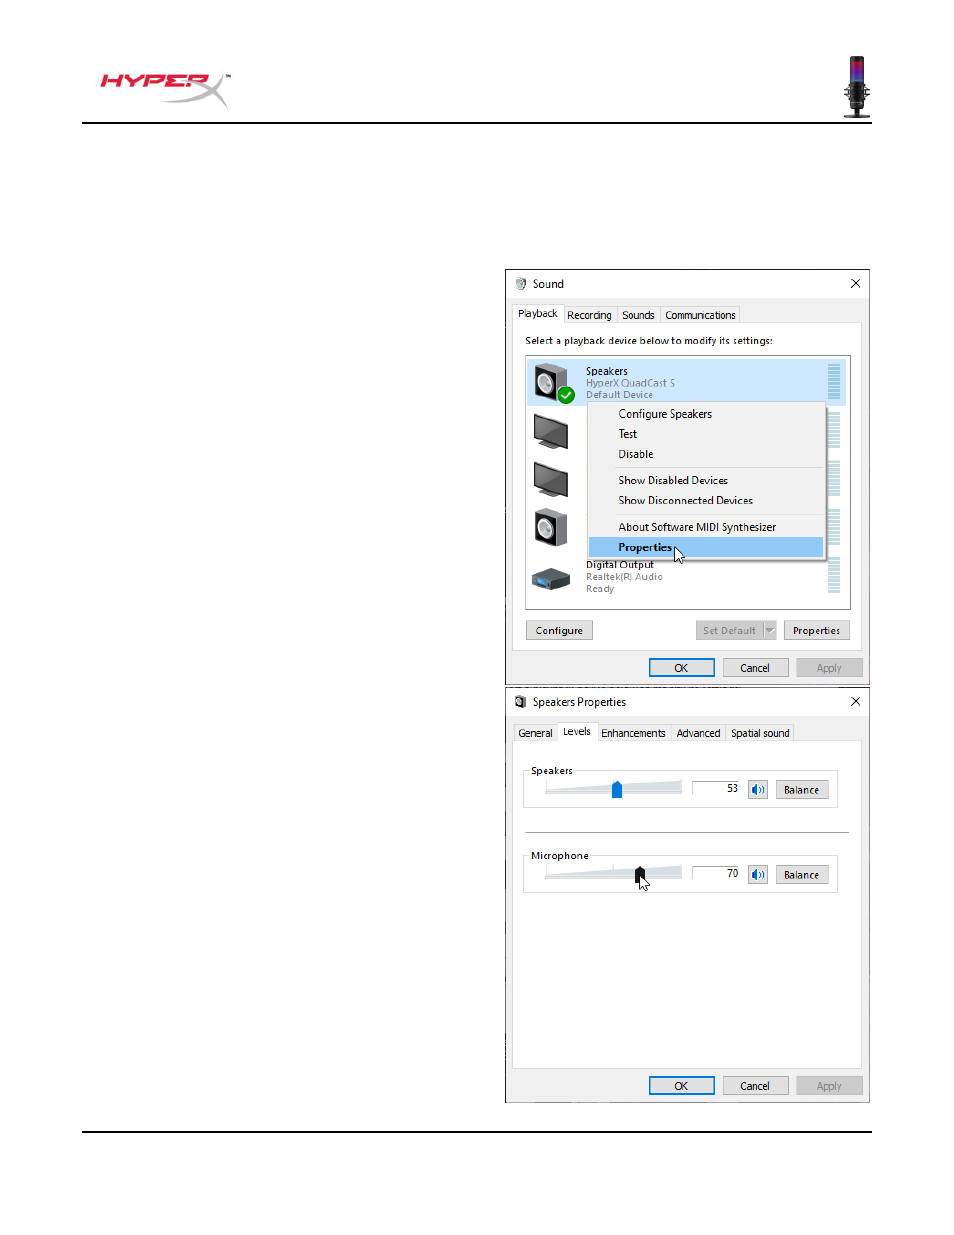Open the Communications tab
954x1235 pixels.
[700, 315]
